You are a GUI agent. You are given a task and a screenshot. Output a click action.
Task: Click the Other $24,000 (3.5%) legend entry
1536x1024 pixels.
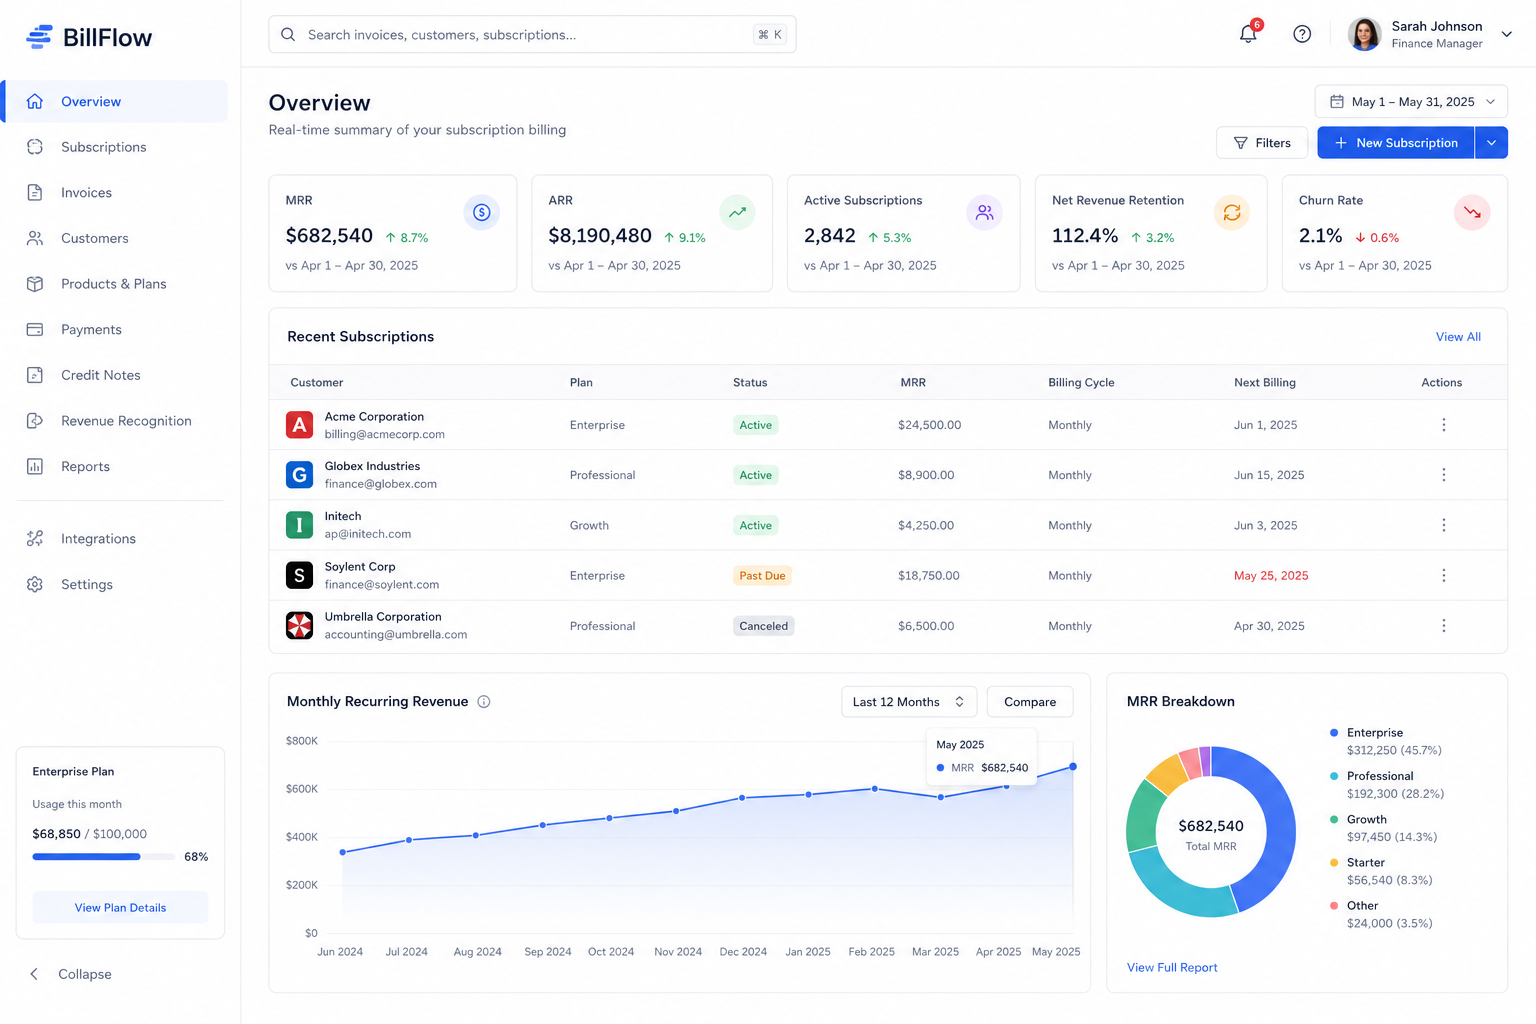tap(1382, 914)
